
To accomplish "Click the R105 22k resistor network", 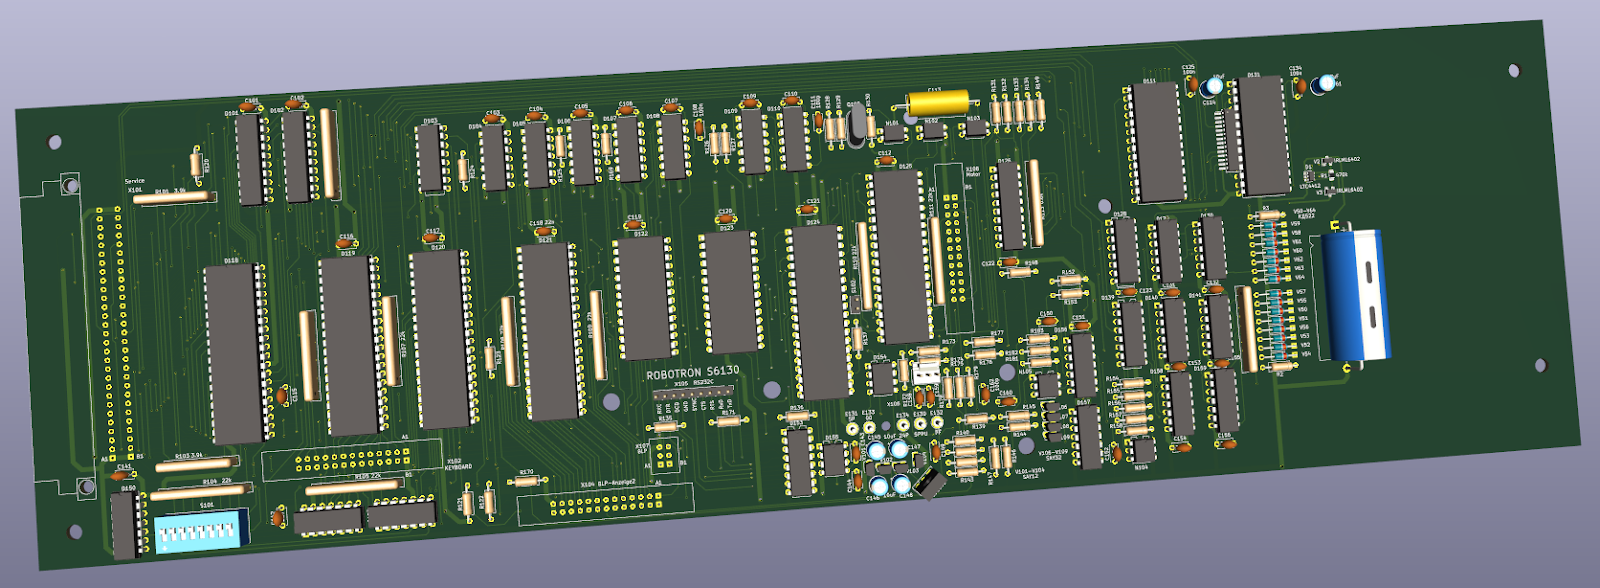I will coord(356,486).
